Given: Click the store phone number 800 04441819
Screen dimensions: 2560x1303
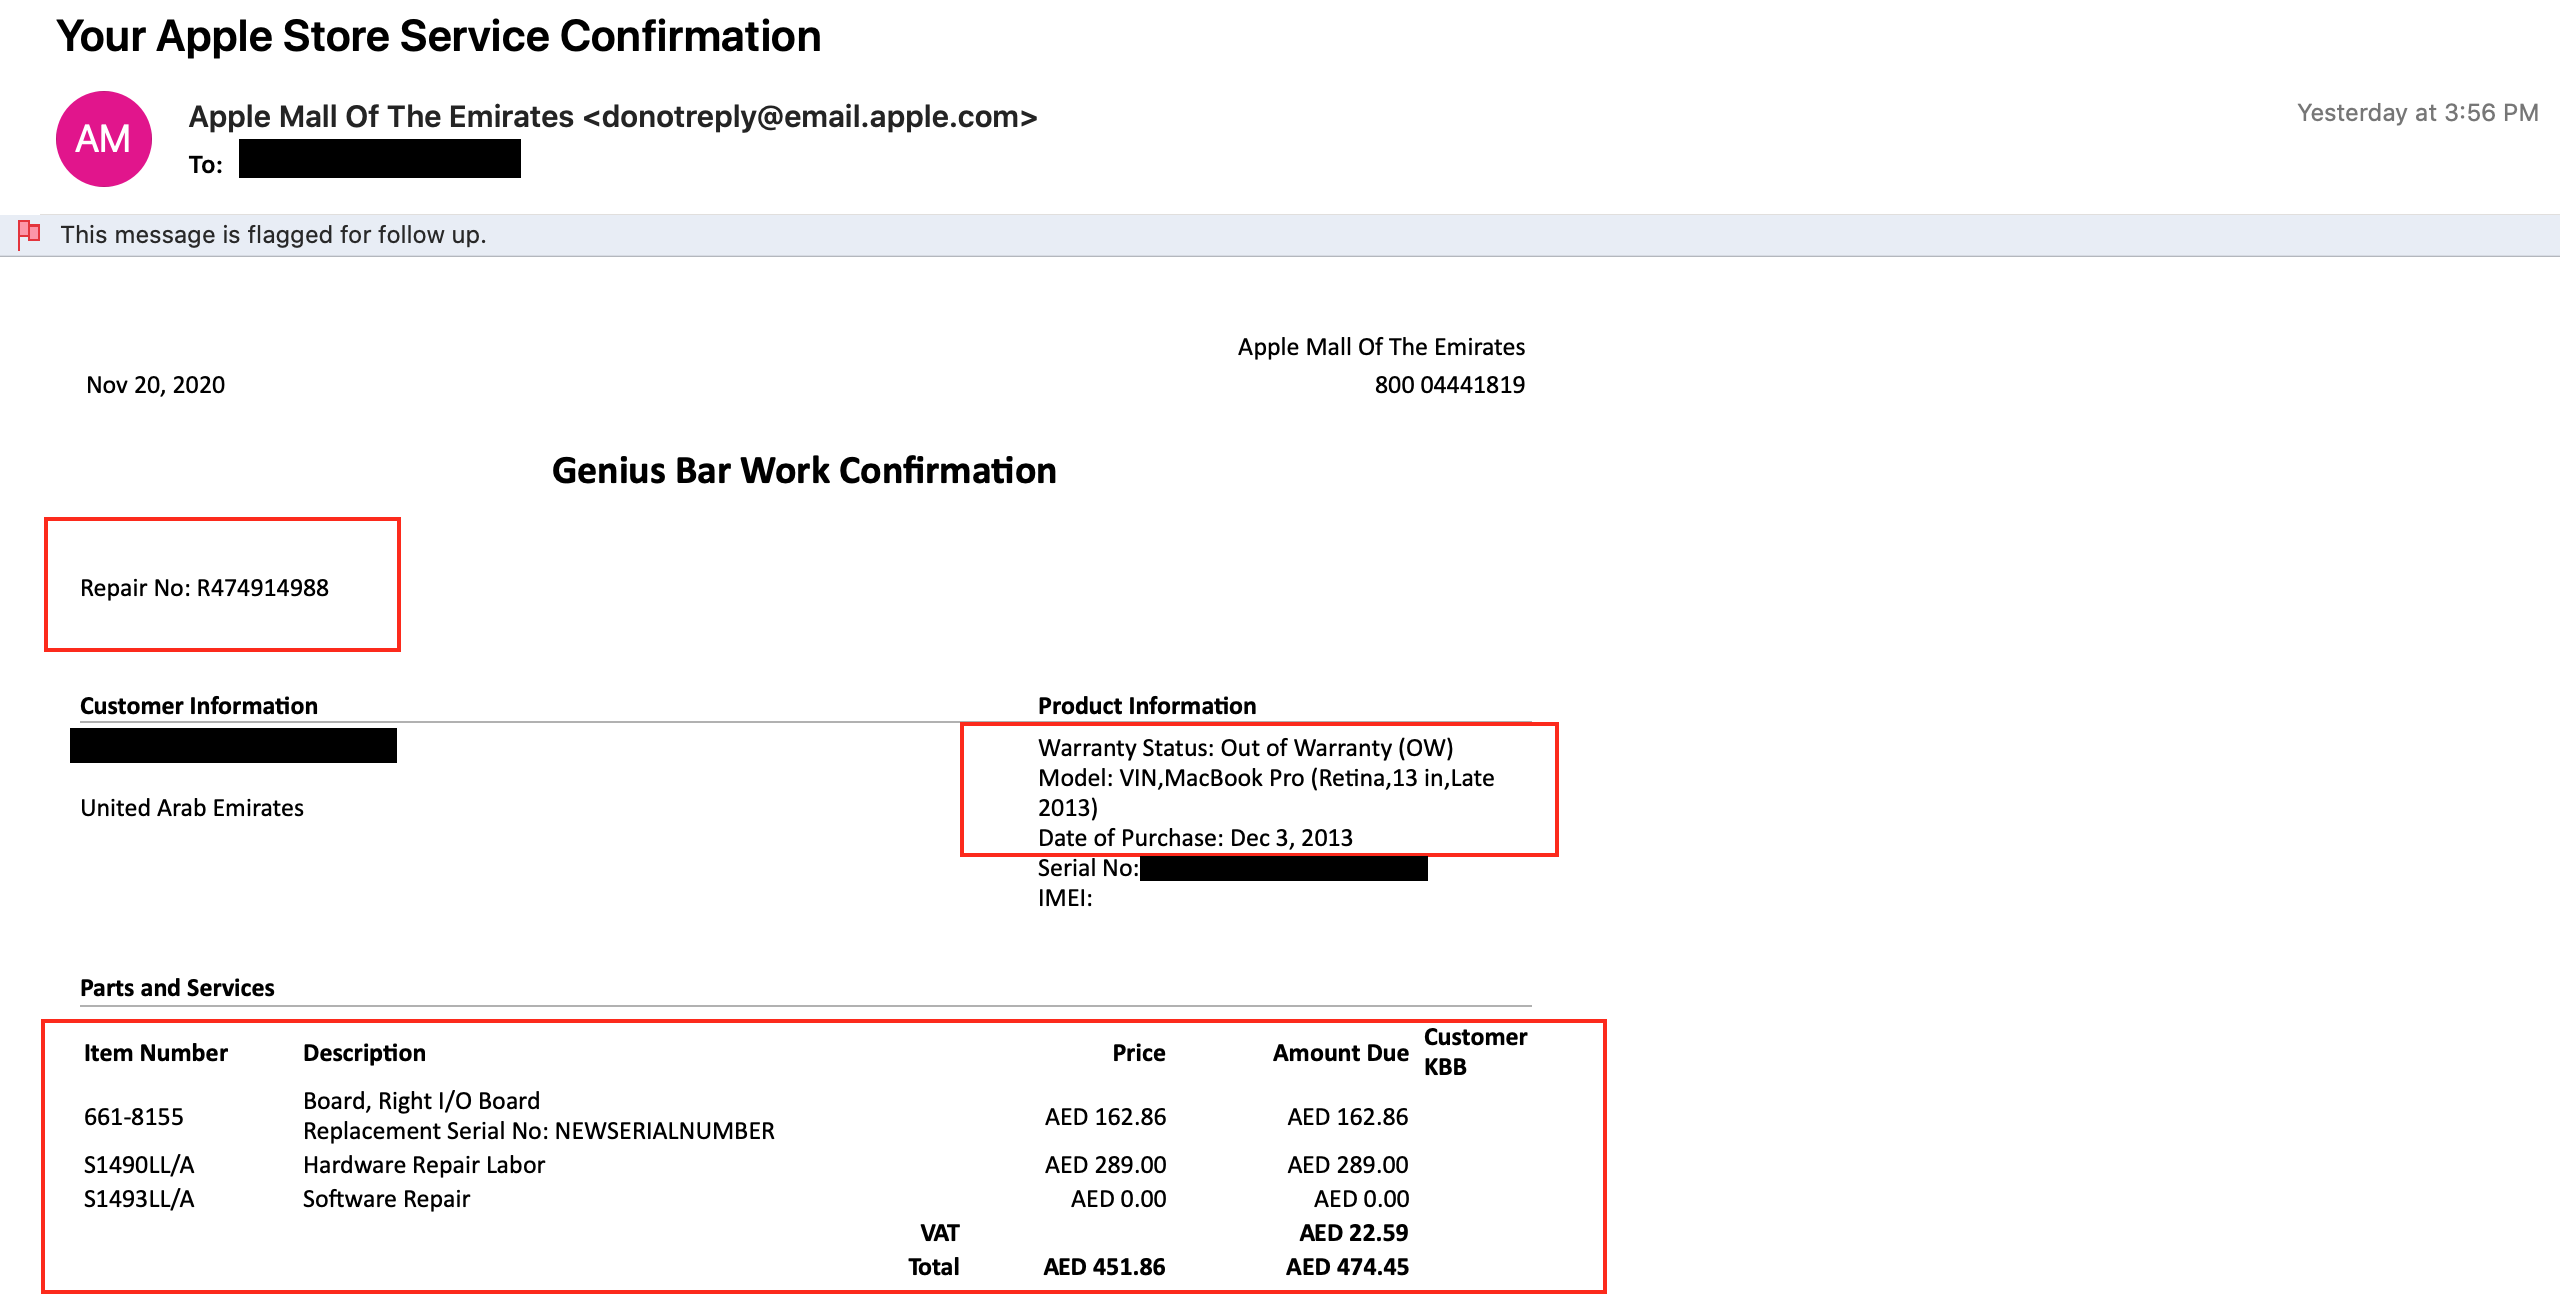Looking at the screenshot, I should click(x=1449, y=385).
